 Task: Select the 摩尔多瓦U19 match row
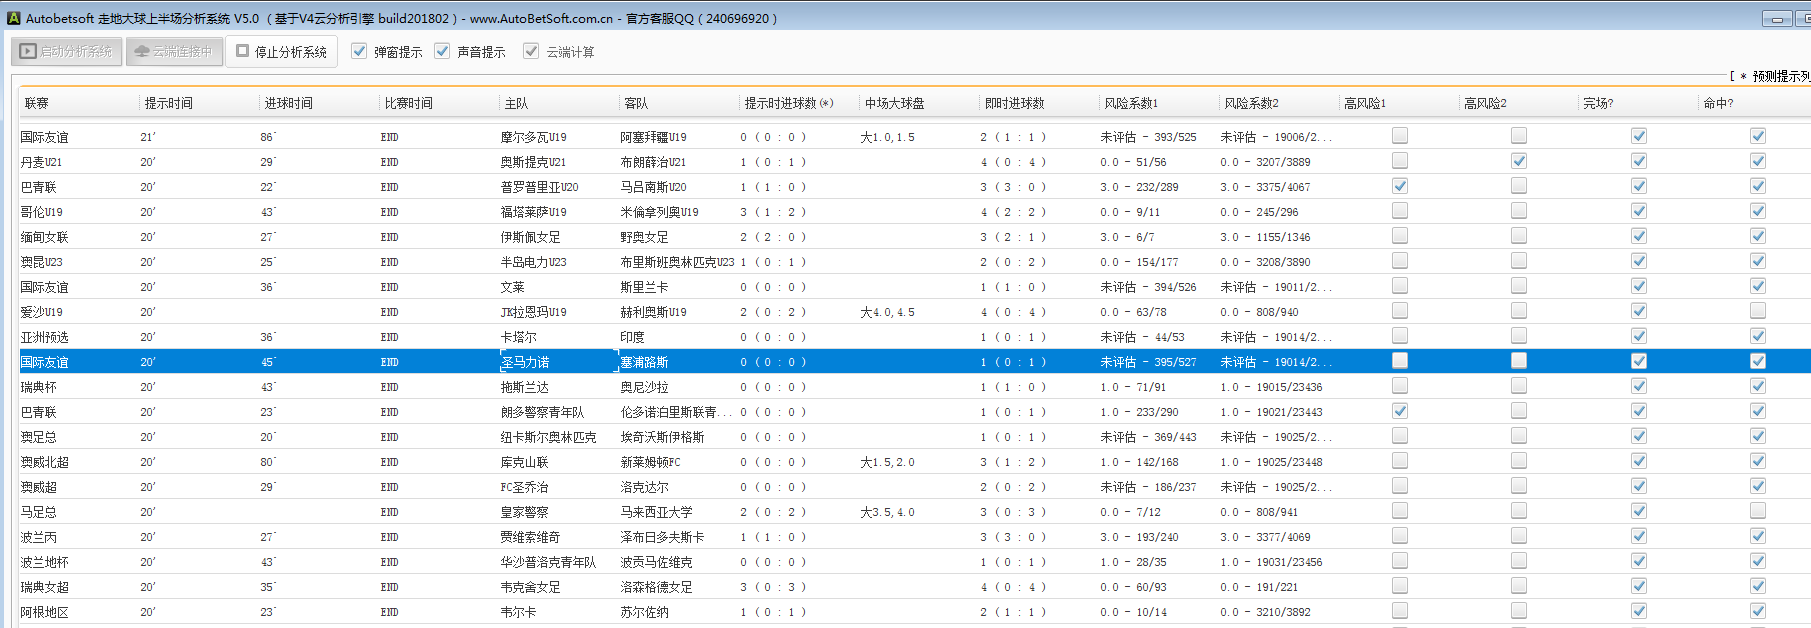(x=533, y=137)
